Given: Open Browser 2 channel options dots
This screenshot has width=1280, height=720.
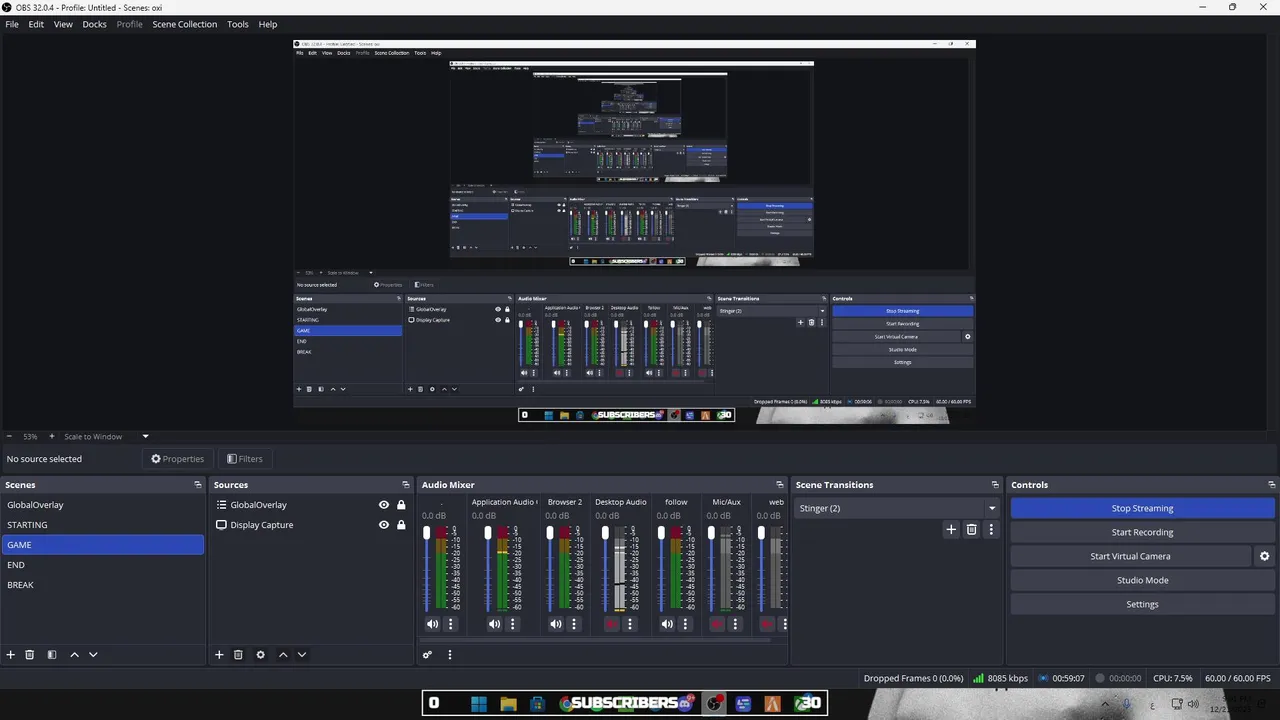Looking at the screenshot, I should (x=574, y=624).
